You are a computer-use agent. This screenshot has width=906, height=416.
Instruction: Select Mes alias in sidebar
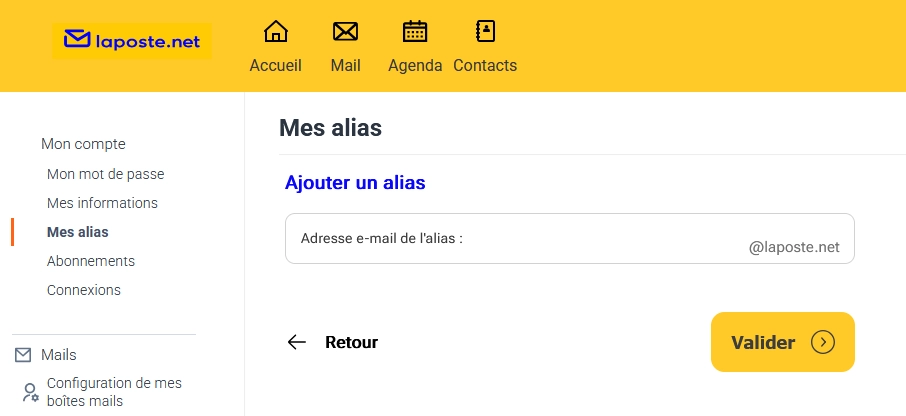[x=78, y=232]
